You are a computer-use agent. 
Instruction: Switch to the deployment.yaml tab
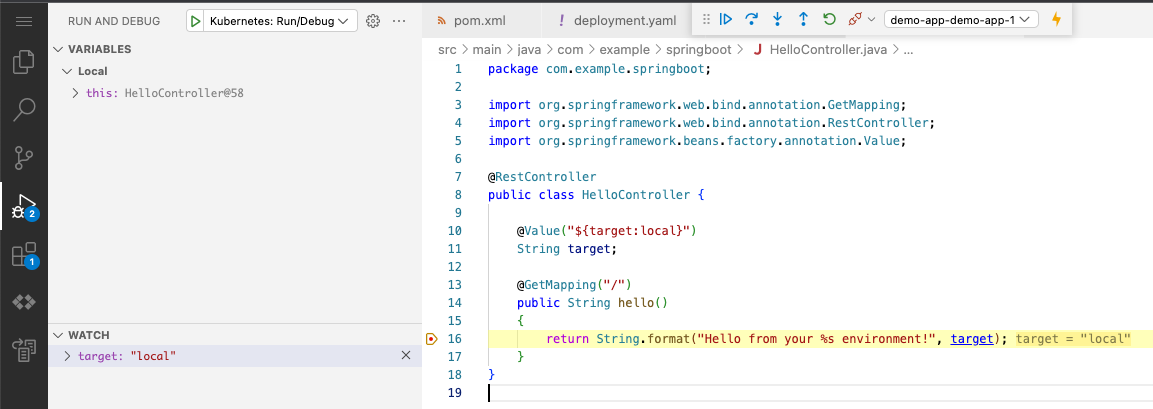[618, 20]
